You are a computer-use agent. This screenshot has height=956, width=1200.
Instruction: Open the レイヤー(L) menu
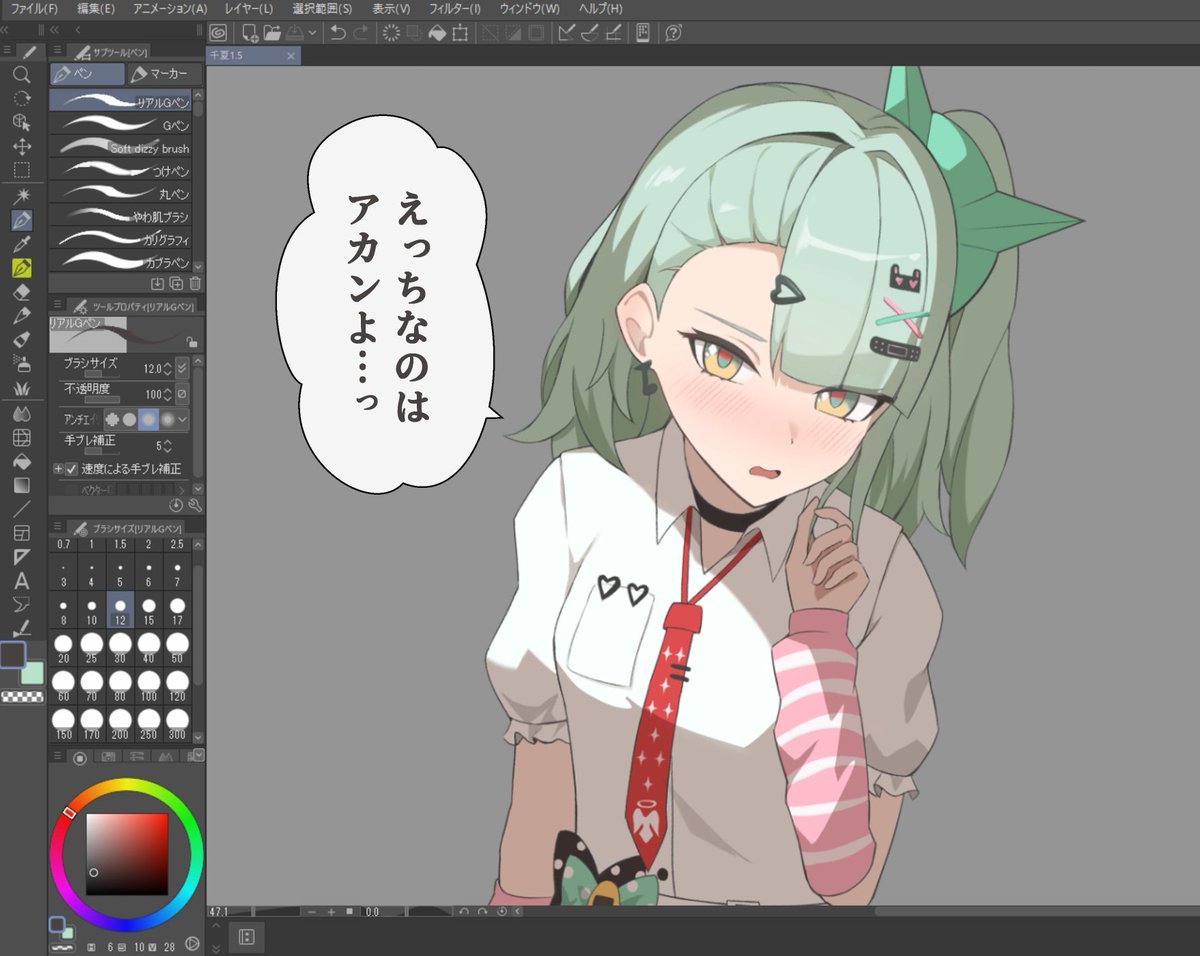[249, 8]
